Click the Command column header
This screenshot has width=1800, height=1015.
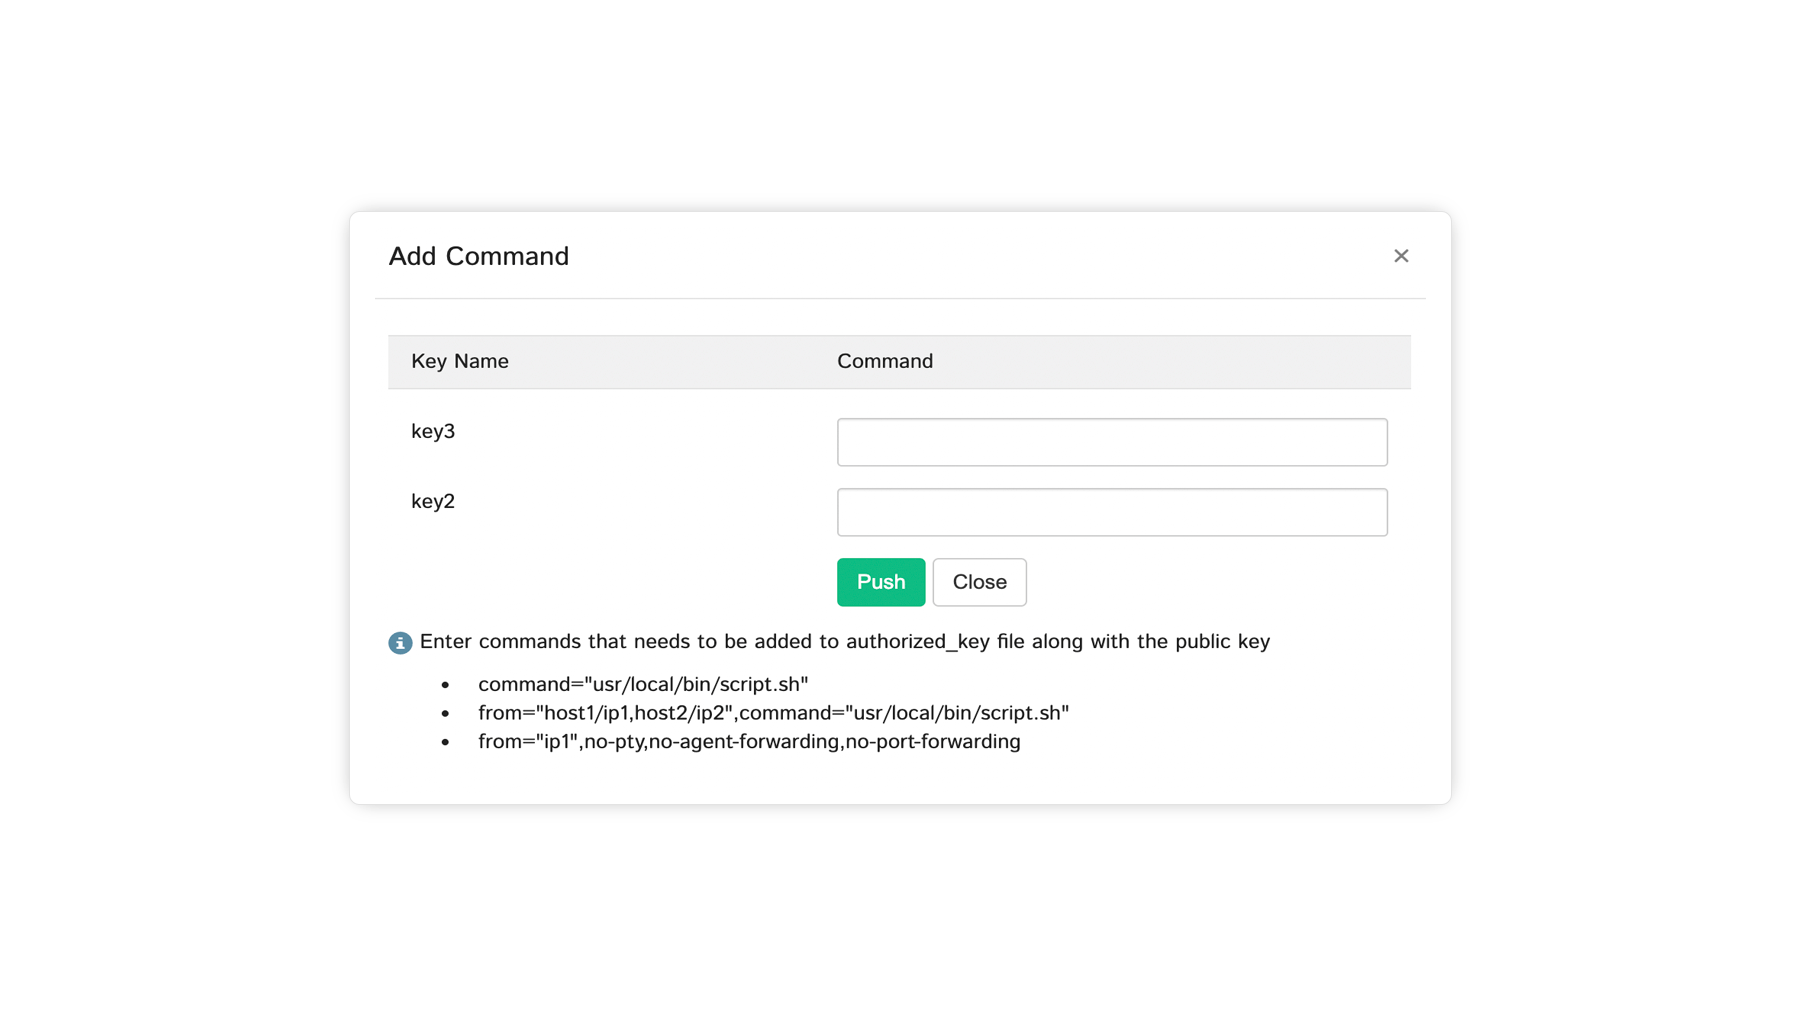(884, 361)
